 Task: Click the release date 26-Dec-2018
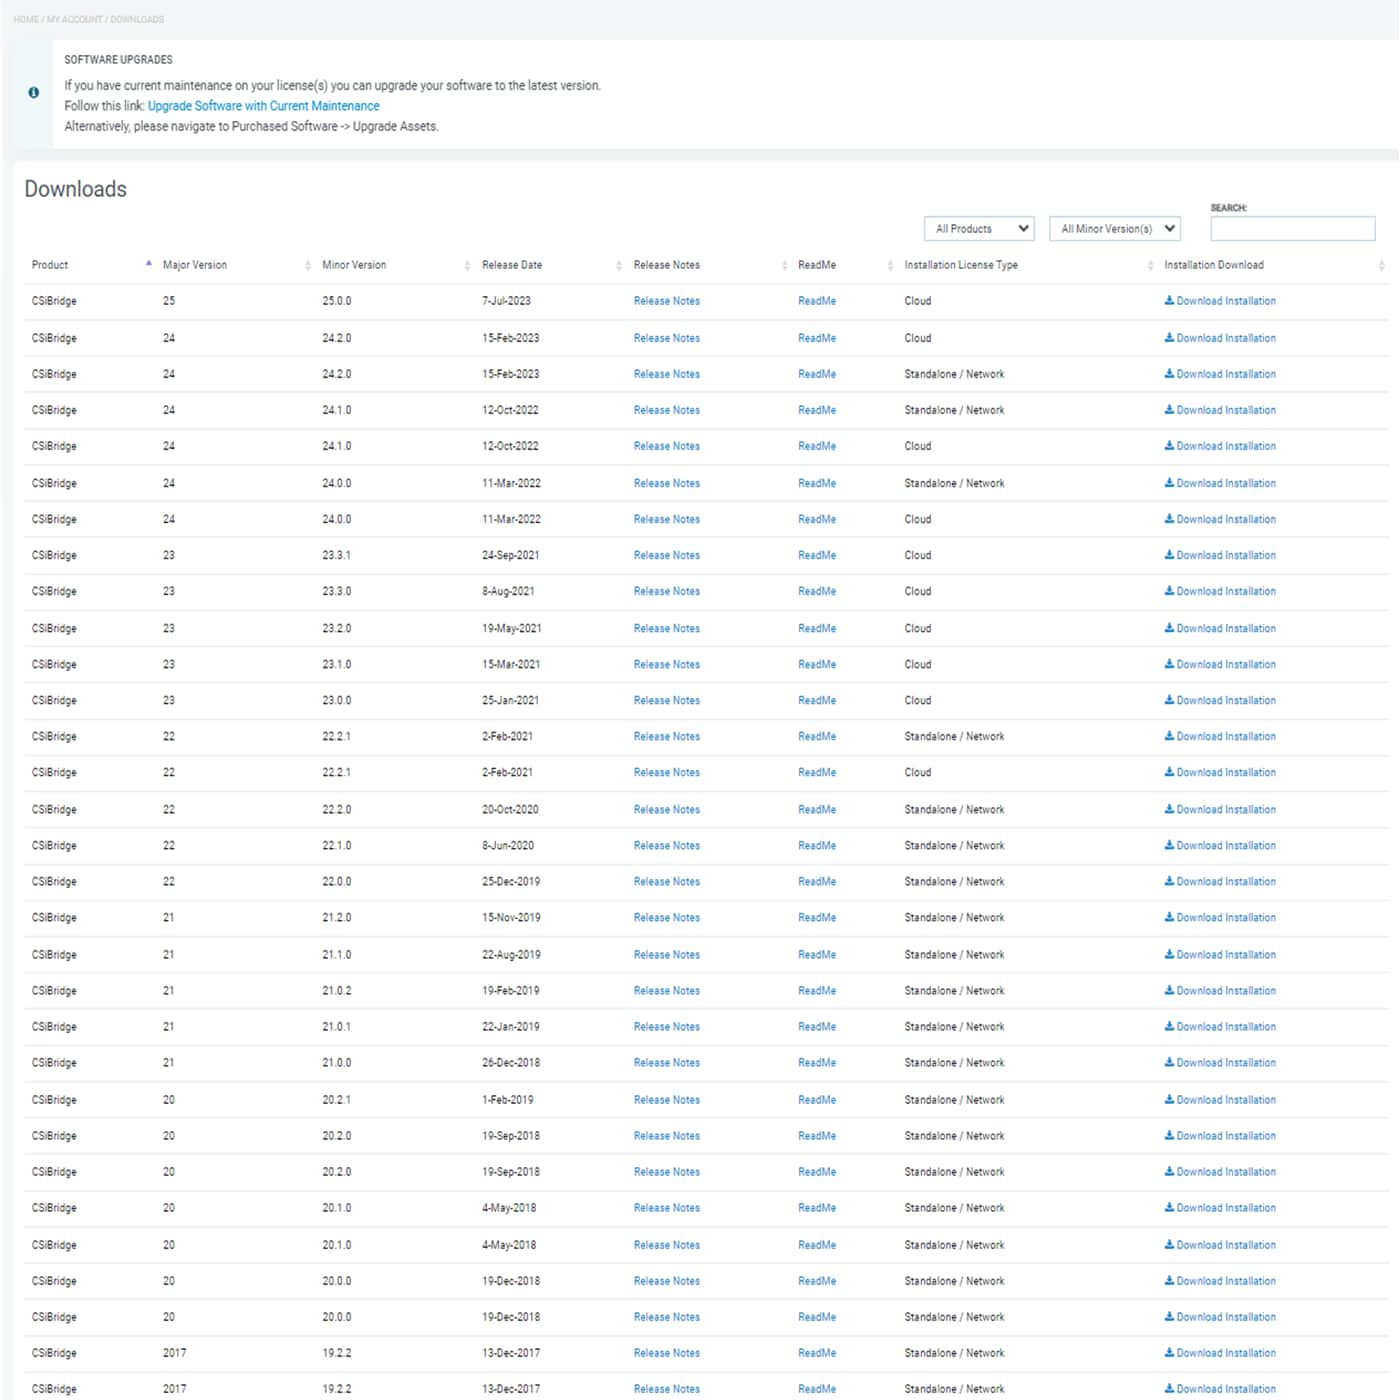click(511, 1061)
